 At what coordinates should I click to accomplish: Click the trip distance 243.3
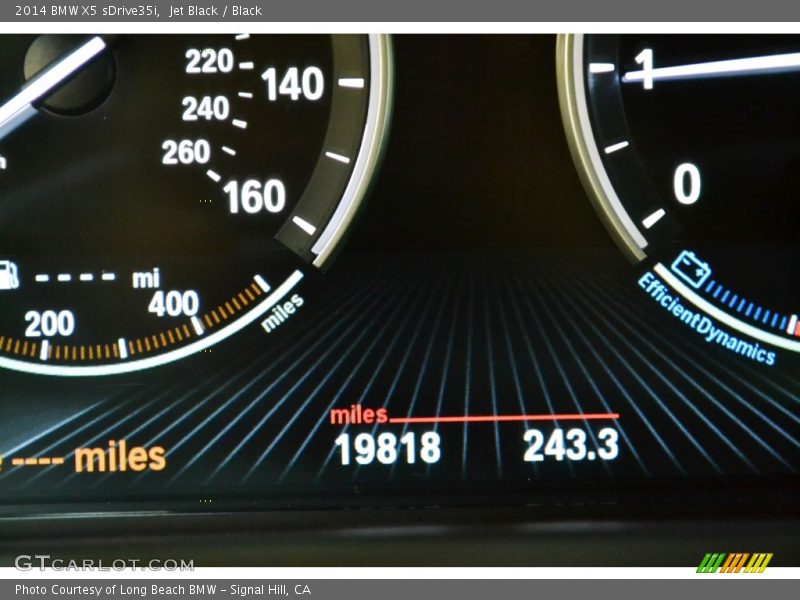click(571, 445)
